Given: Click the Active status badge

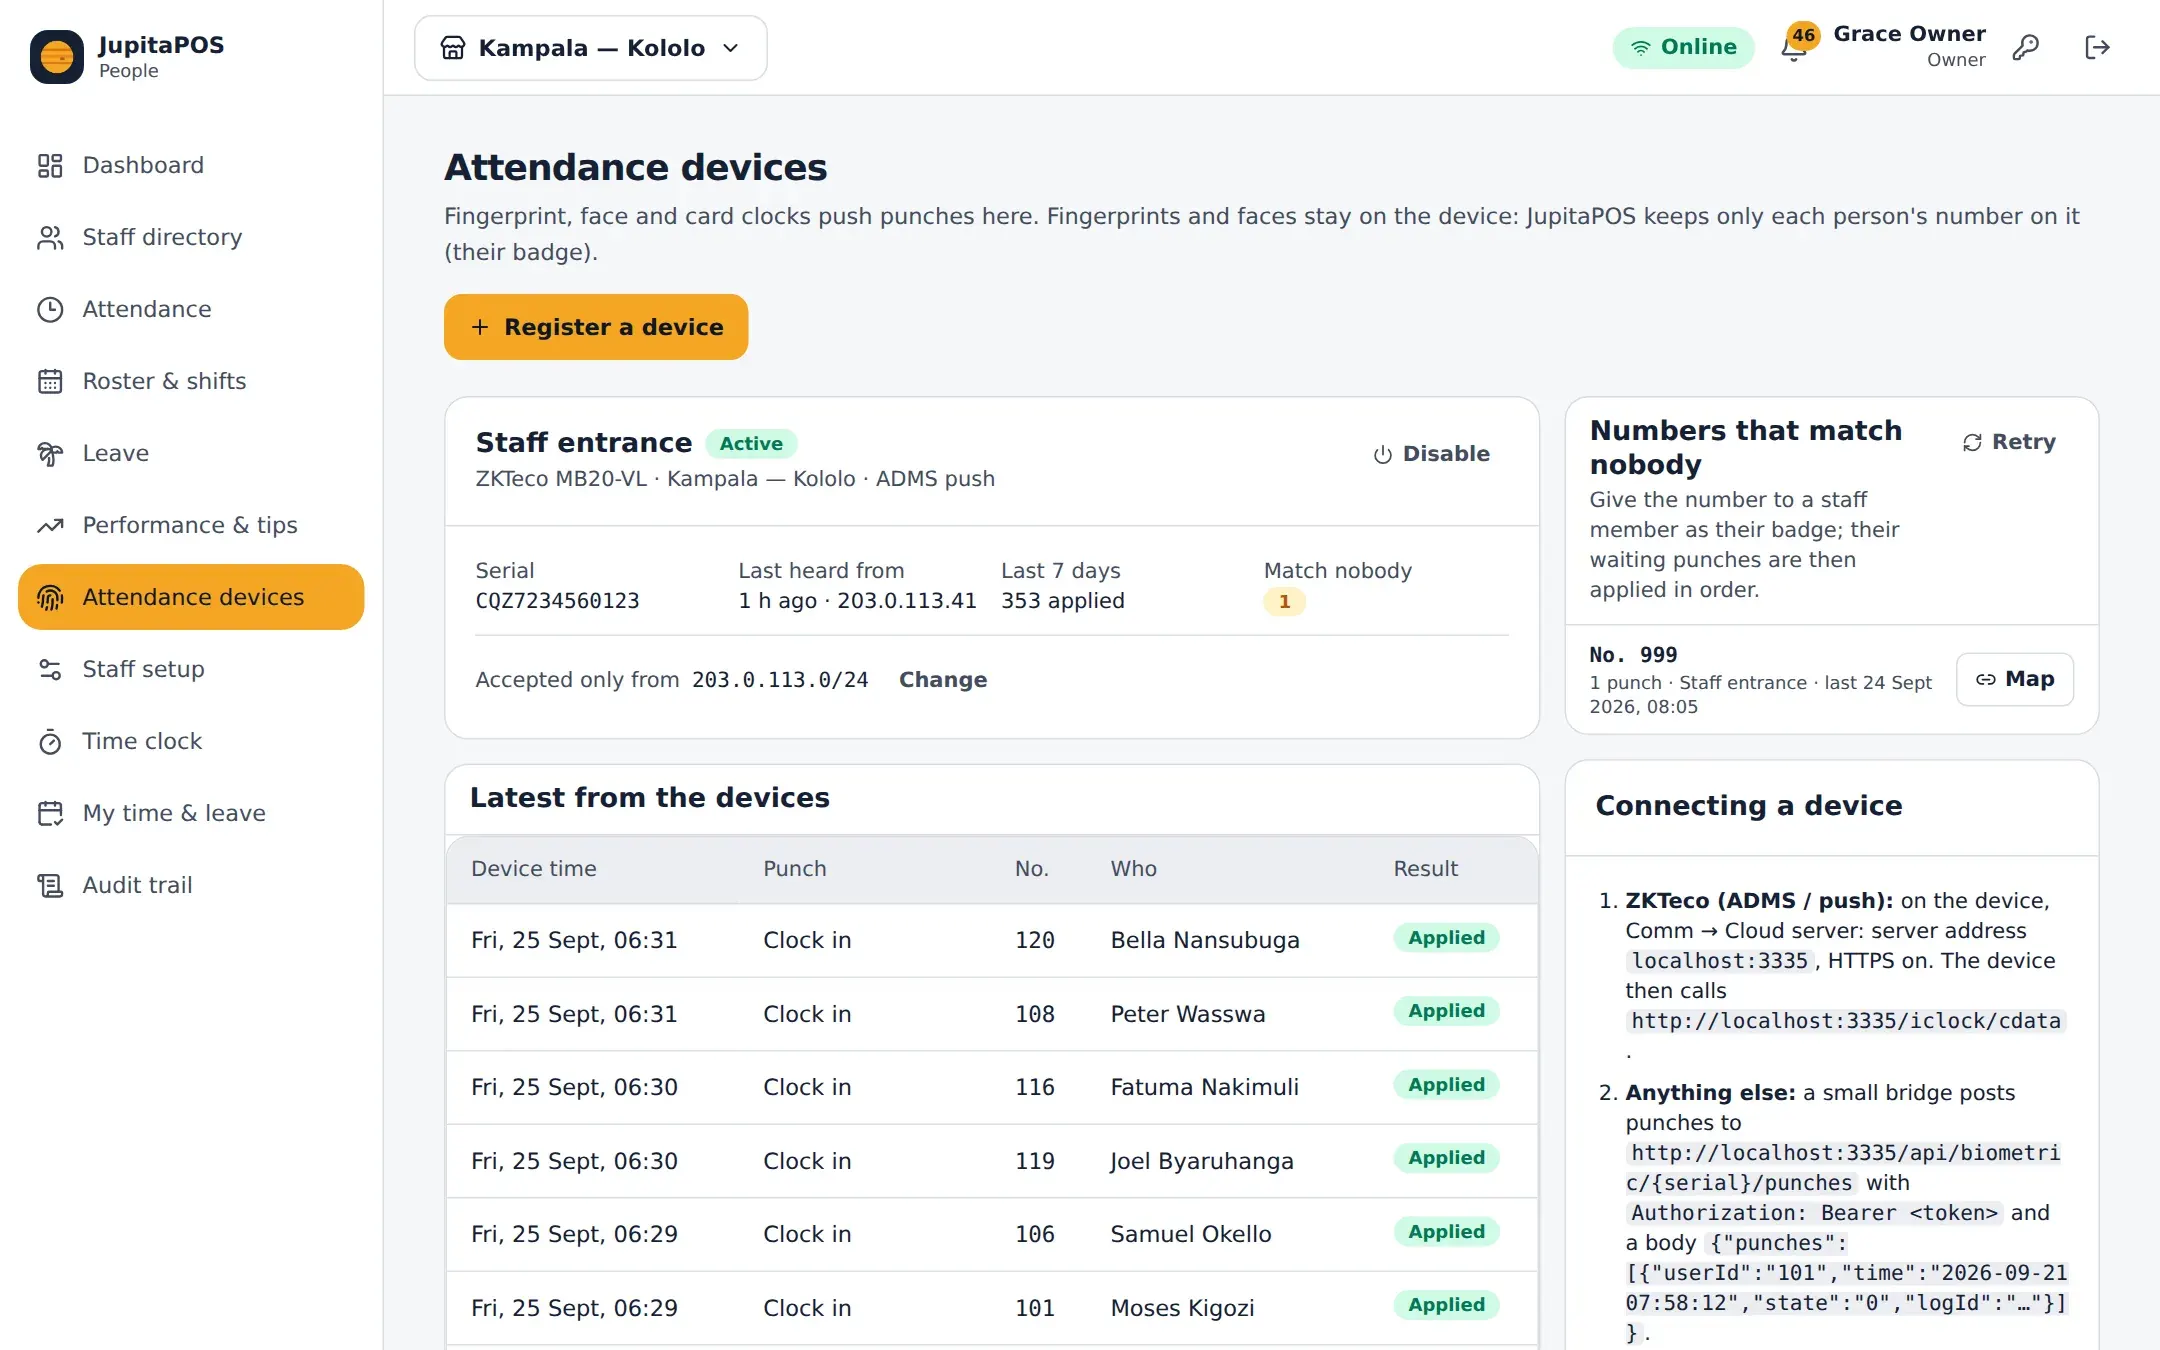Looking at the screenshot, I should tap(751, 444).
